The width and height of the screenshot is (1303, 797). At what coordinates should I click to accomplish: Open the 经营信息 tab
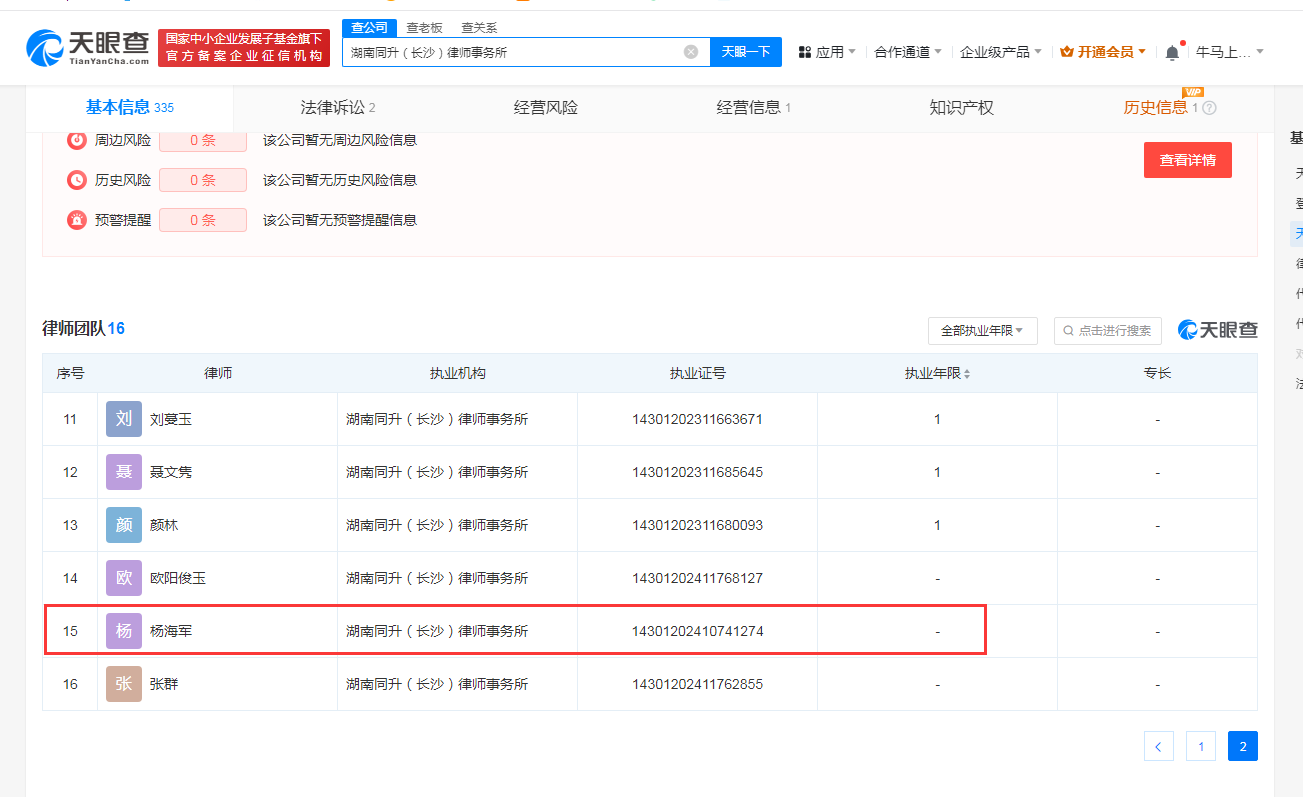(754, 108)
